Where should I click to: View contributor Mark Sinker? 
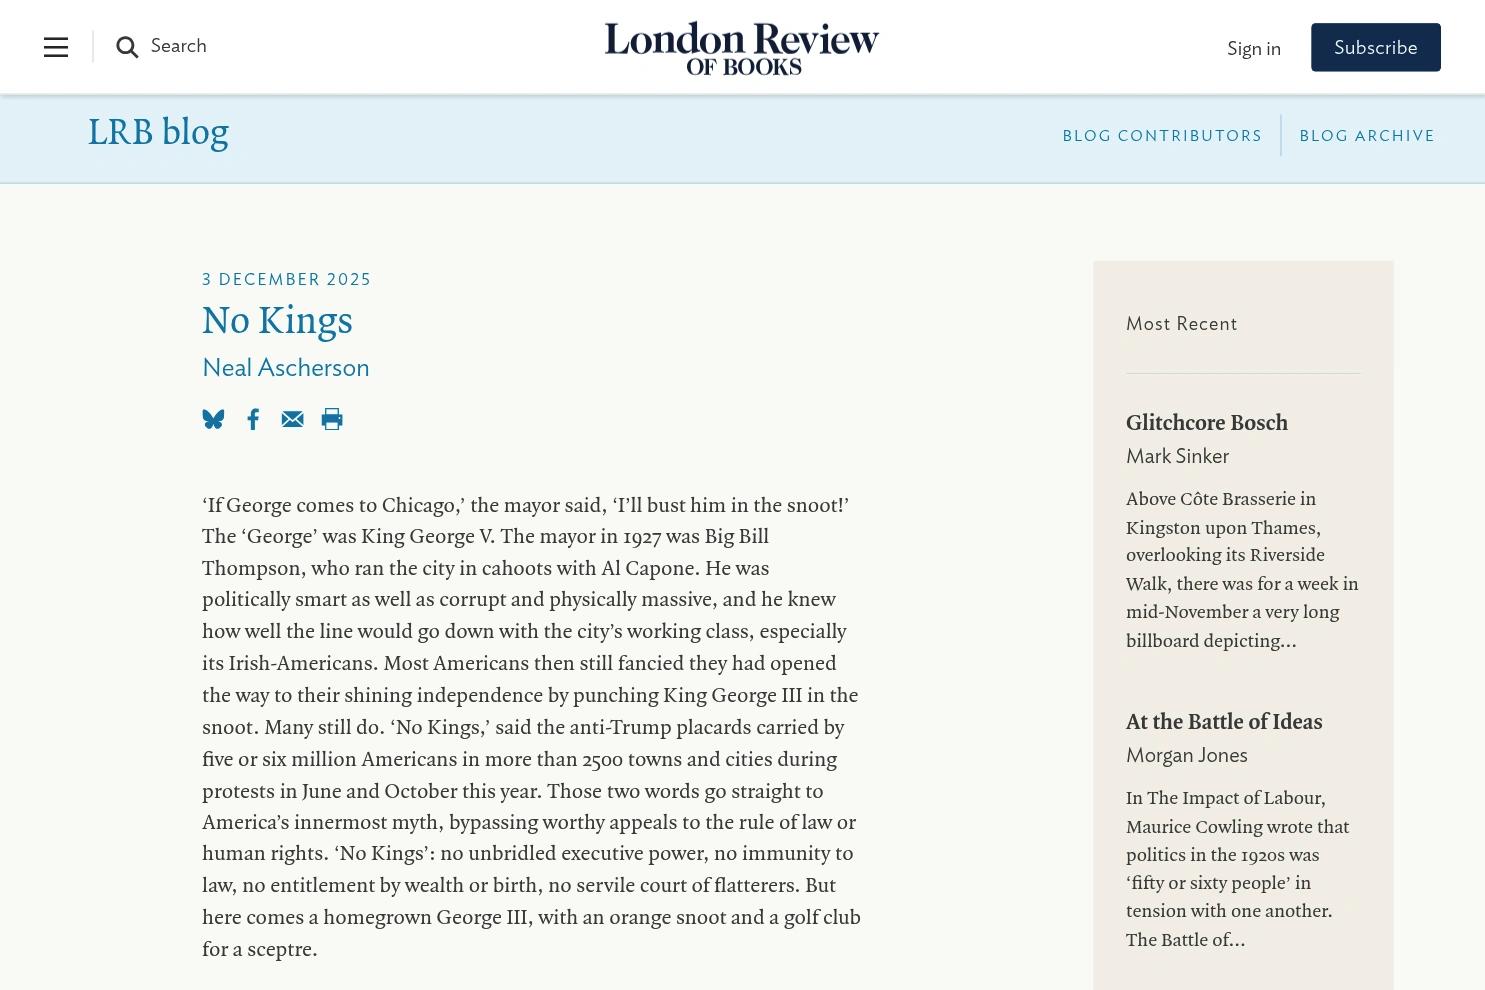[x=1177, y=456]
